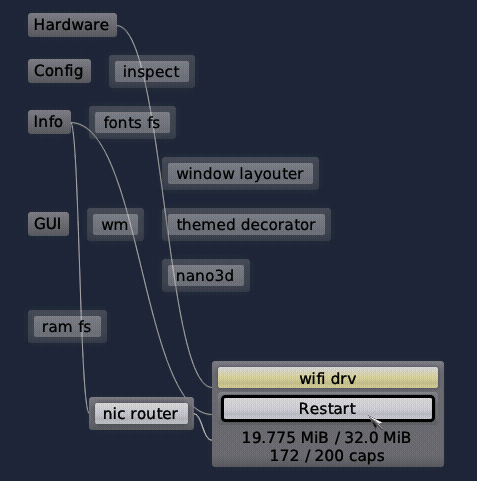This screenshot has width=477, height=481.
Task: Click the nano3d component
Action: (x=206, y=276)
